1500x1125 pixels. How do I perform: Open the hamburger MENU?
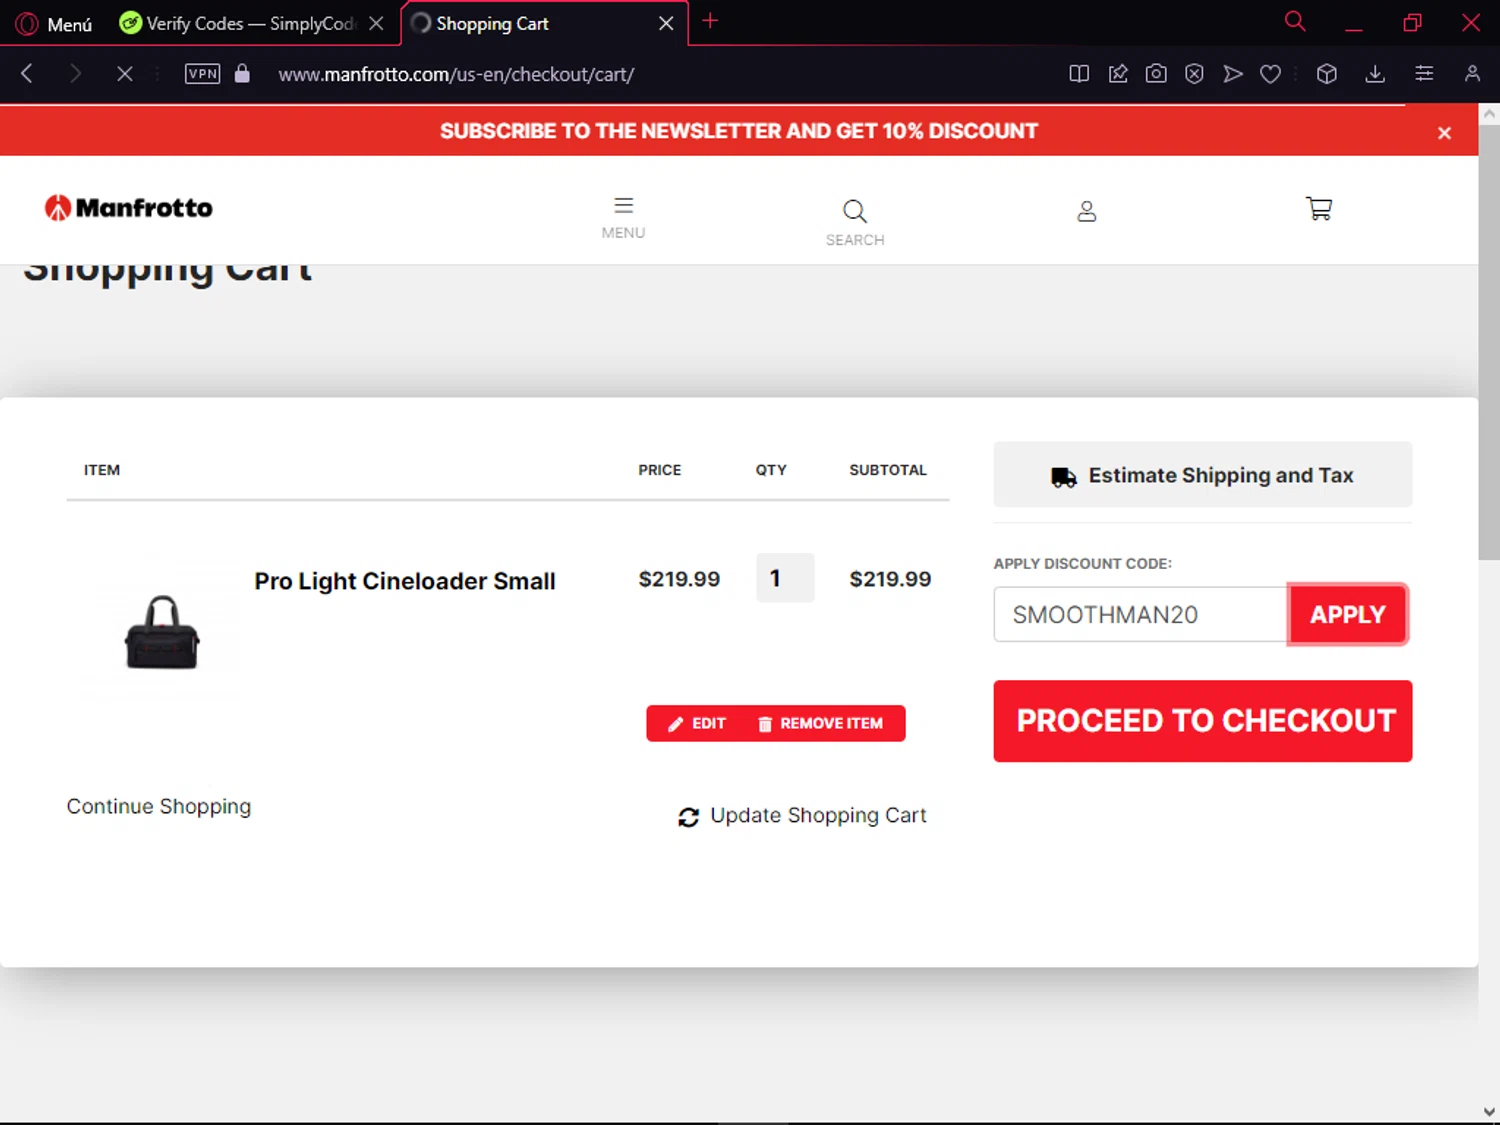623,217
